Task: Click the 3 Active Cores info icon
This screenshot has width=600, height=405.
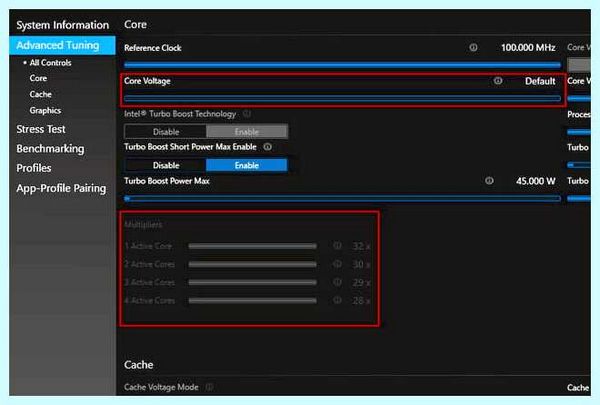Action: (337, 282)
